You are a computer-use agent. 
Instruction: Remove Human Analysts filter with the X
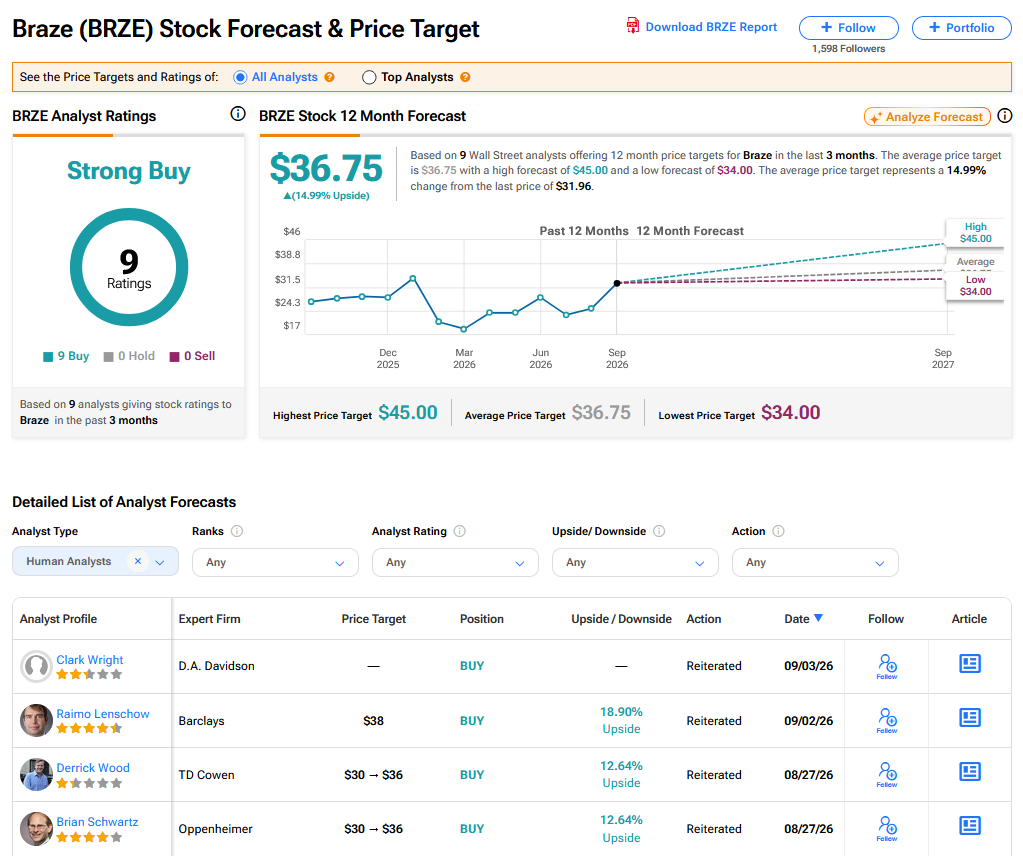click(138, 561)
